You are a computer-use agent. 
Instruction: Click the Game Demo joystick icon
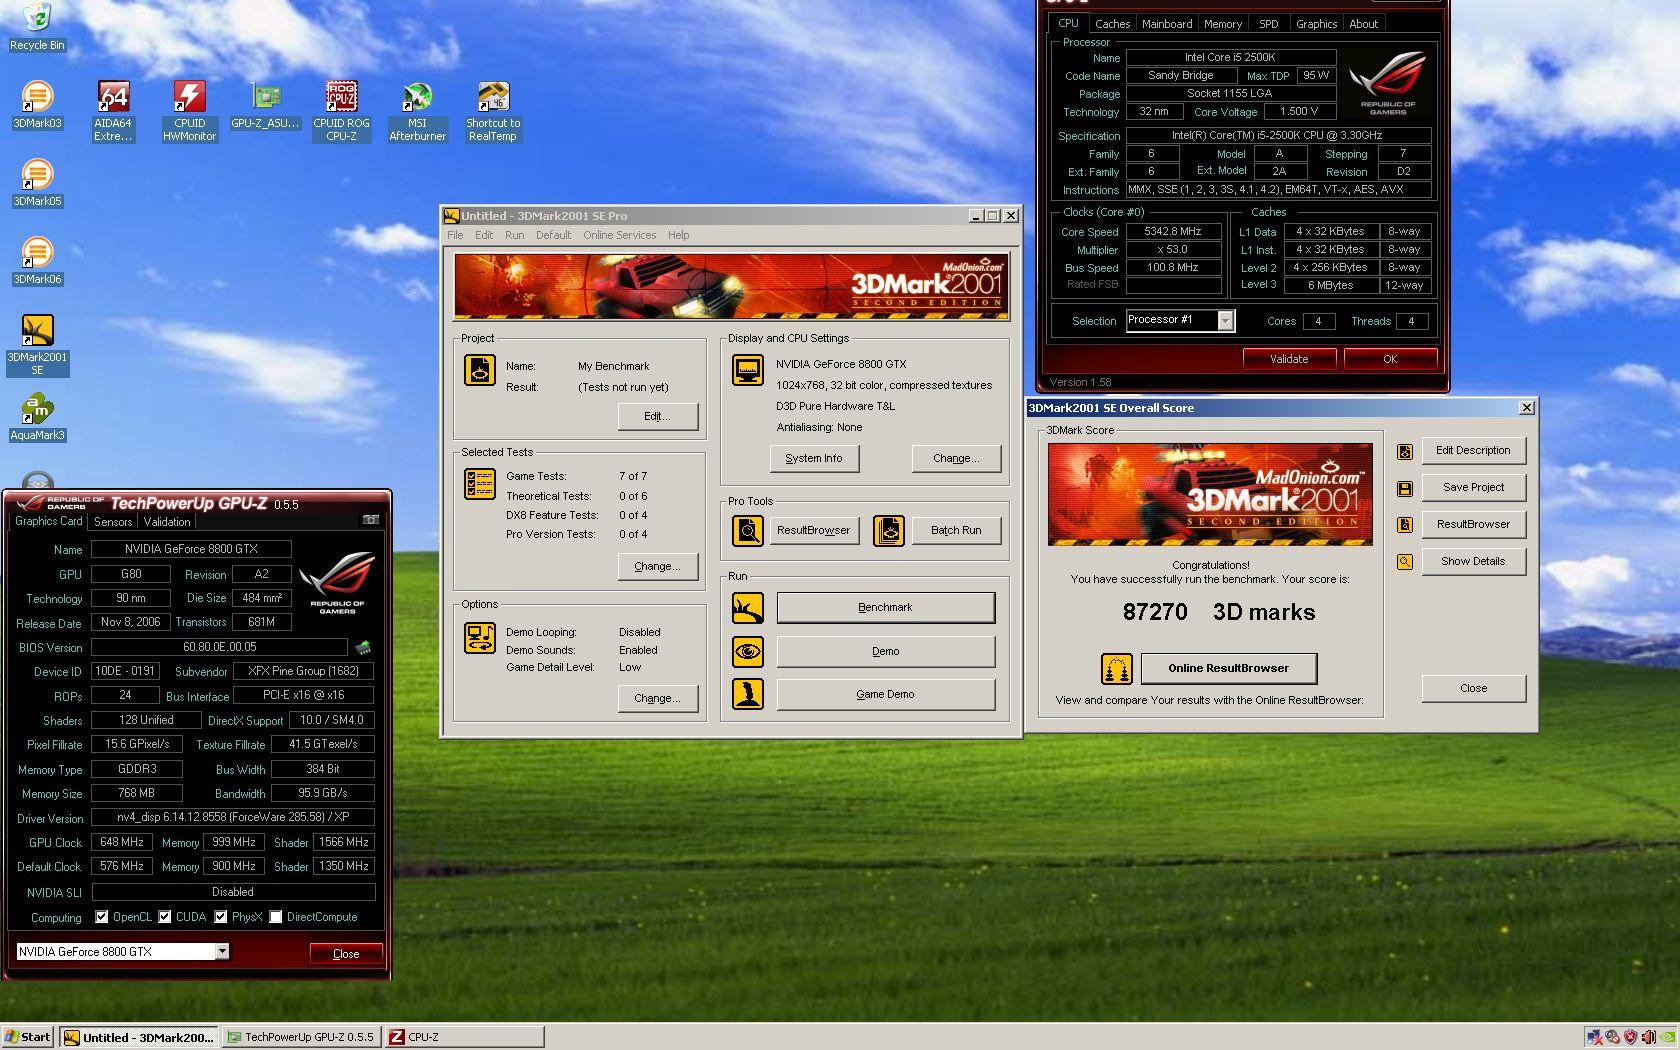(748, 693)
